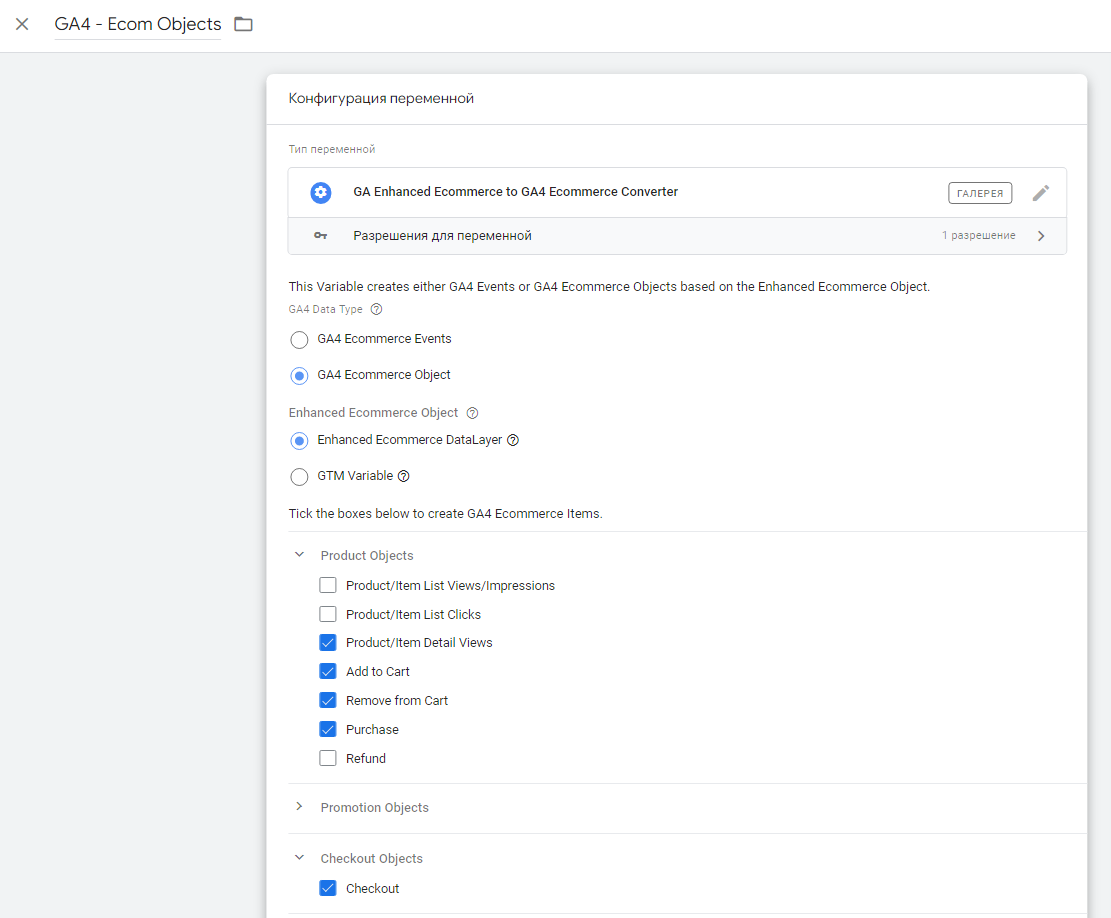This screenshot has height=918, width=1111.
Task: Click the Tick the boxes below instruction text
Action: (445, 514)
